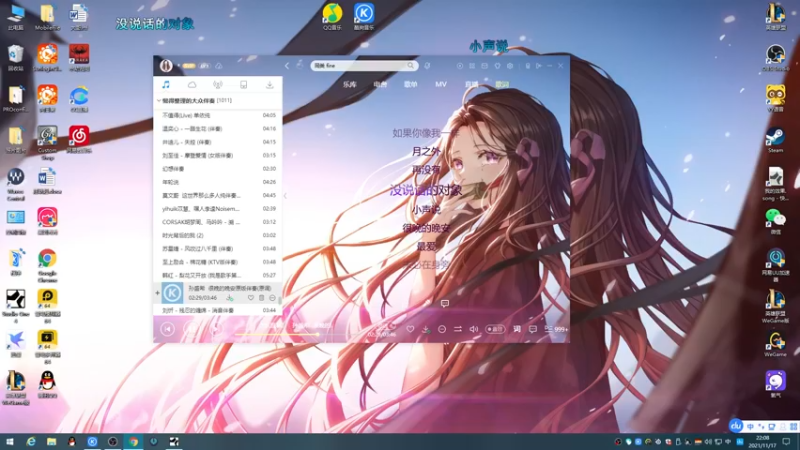Download the currently playing song in the list row
800x450 pixels.
(230, 298)
